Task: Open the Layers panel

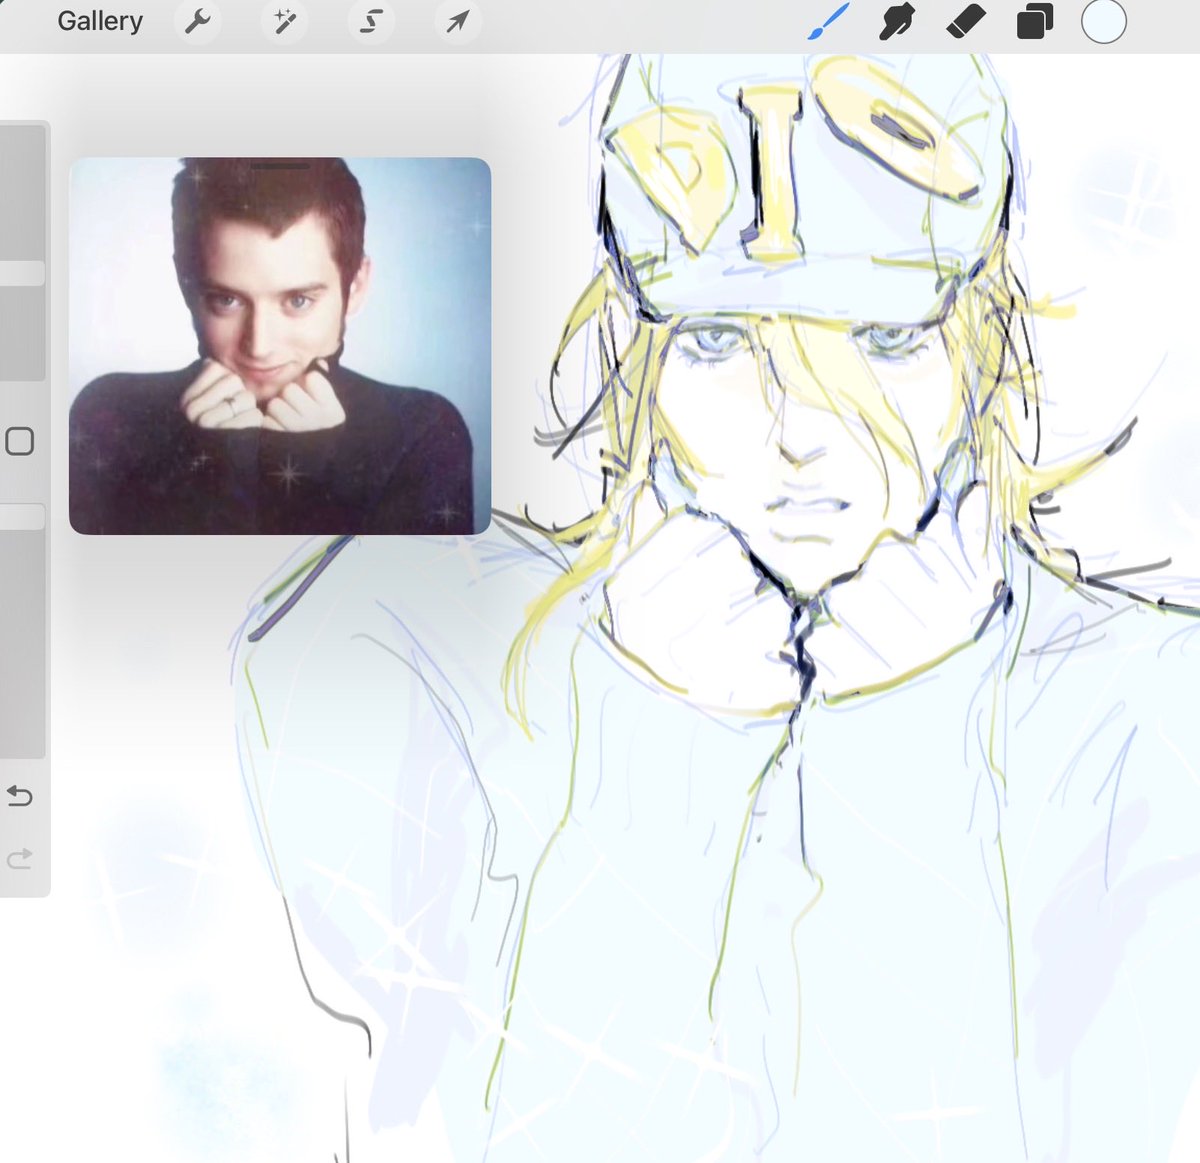Action: tap(1034, 21)
